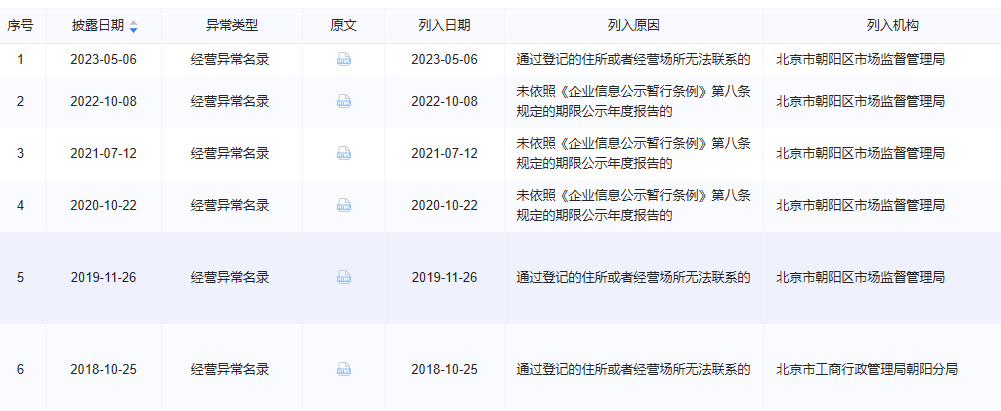Click the 列入机构 column header
This screenshot has width=1001, height=411.
[x=893, y=26]
